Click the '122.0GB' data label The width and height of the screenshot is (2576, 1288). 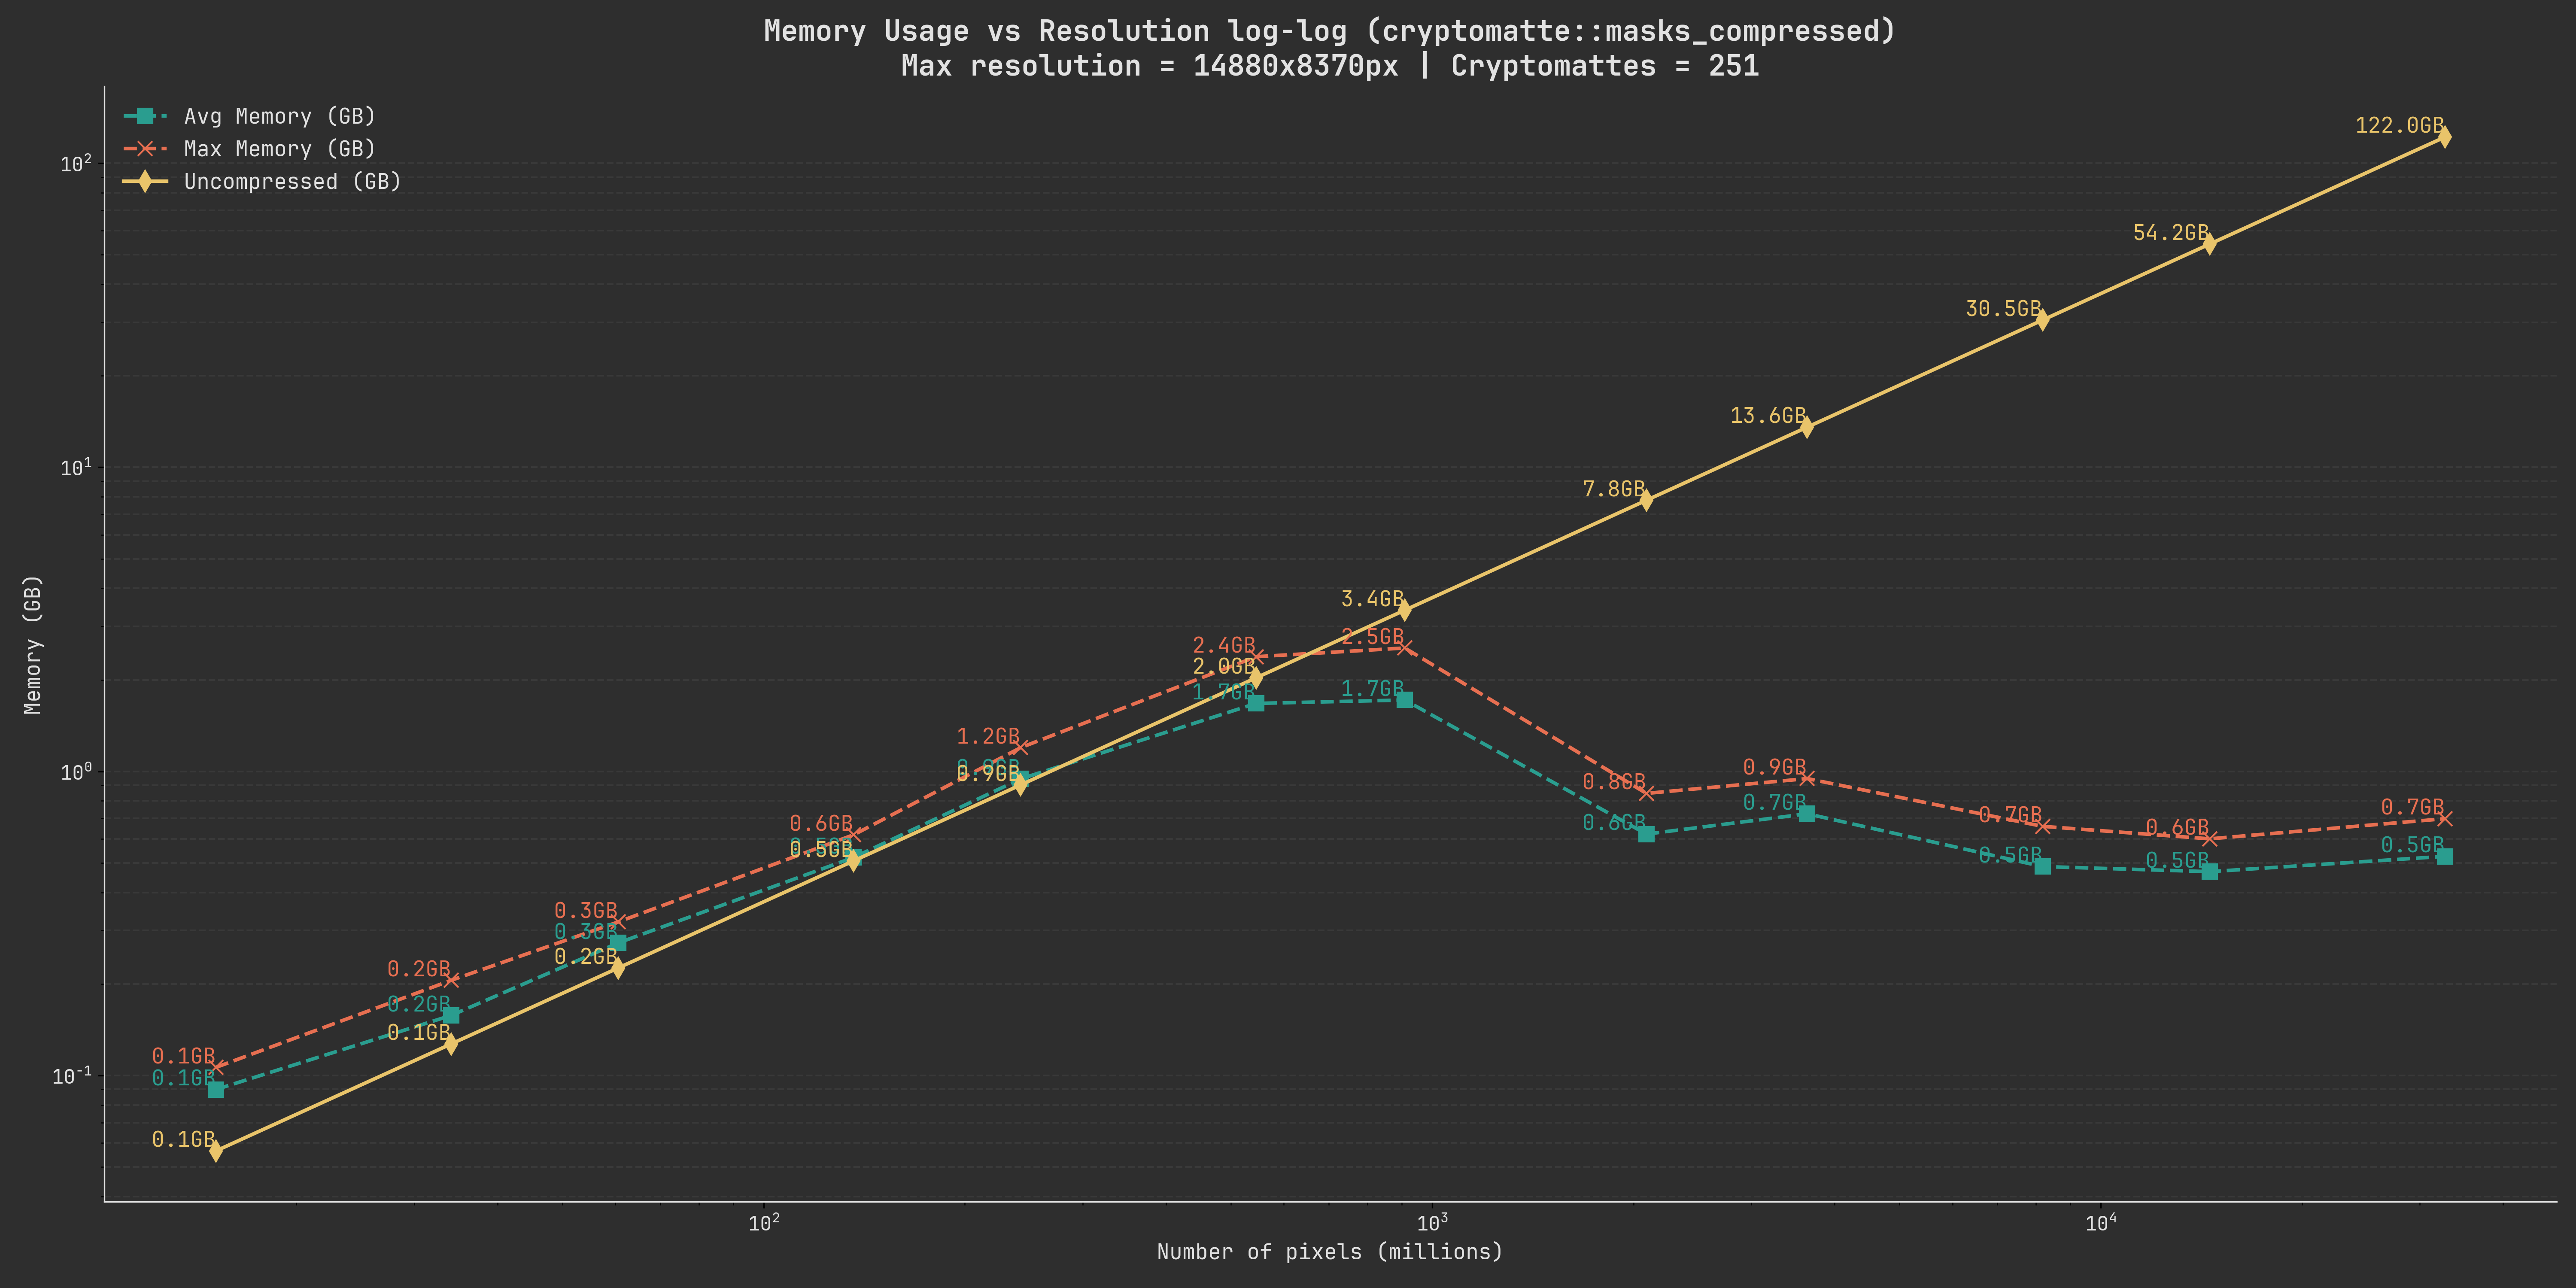(x=2400, y=125)
